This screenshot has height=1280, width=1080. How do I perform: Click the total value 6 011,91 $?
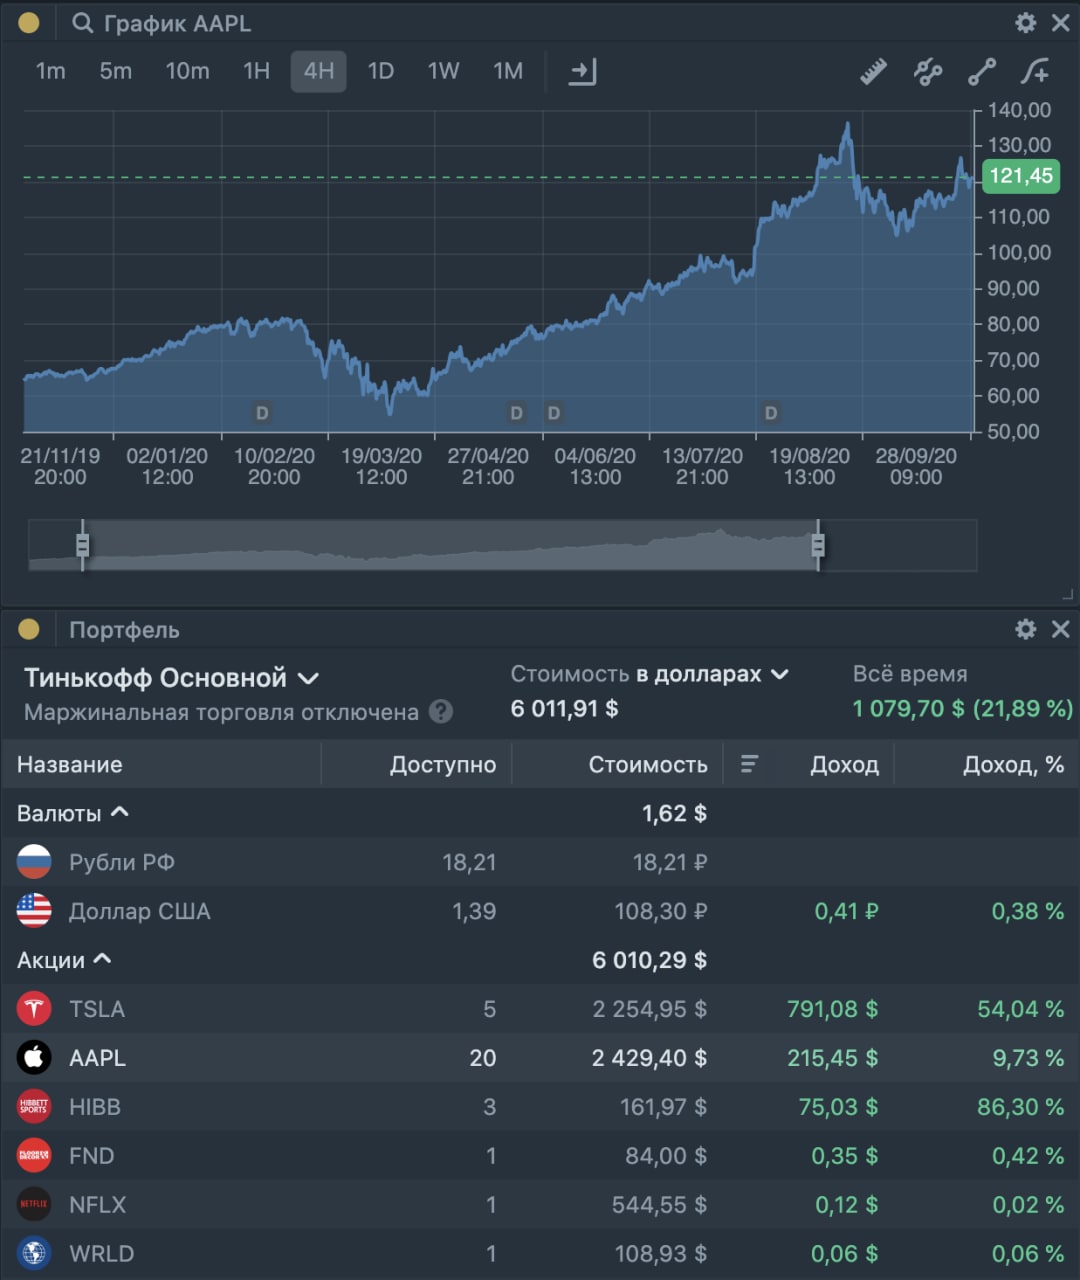coord(564,709)
